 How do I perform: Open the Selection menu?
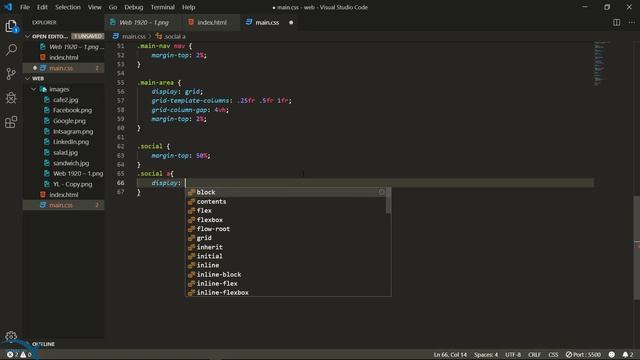click(x=68, y=7)
